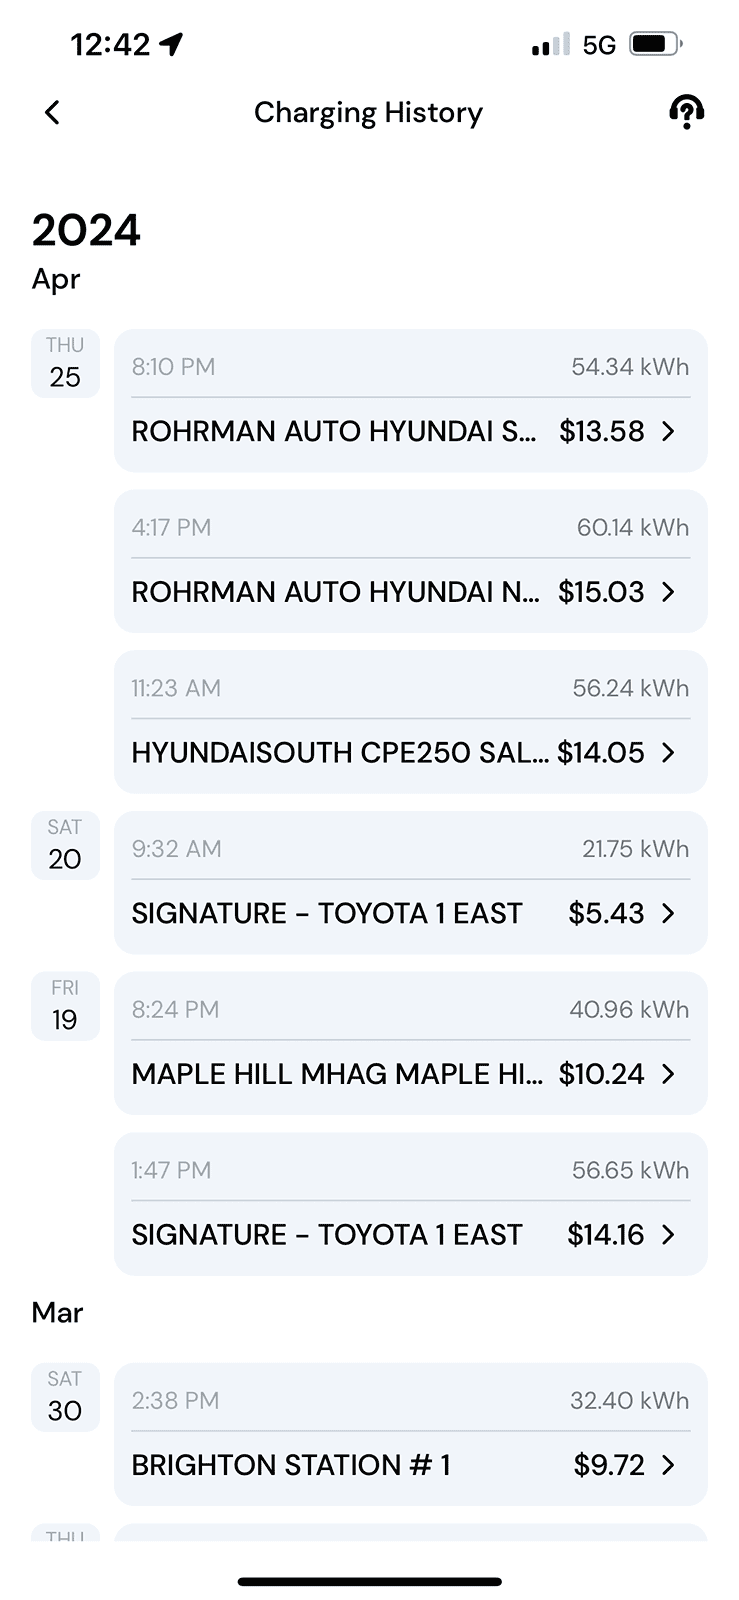This screenshot has width=739, height=1600.
Task: Open chevron beside $14.05 charge
Action: tap(669, 753)
